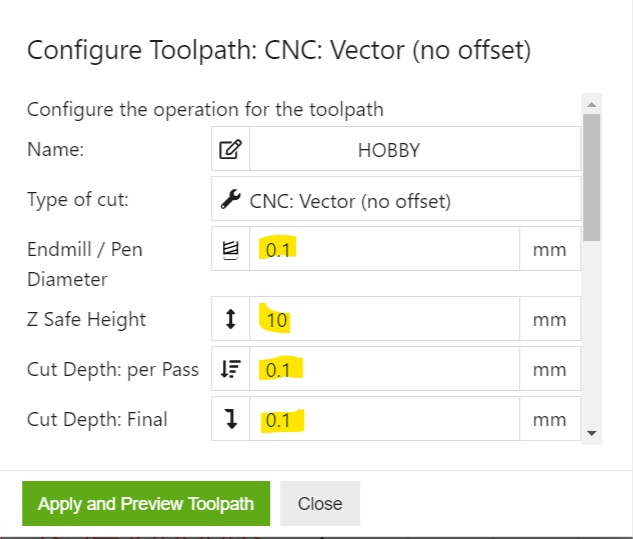Screen dimensions: 633x539
Task: Click the Name field containing HOBBY
Action: tap(415, 150)
